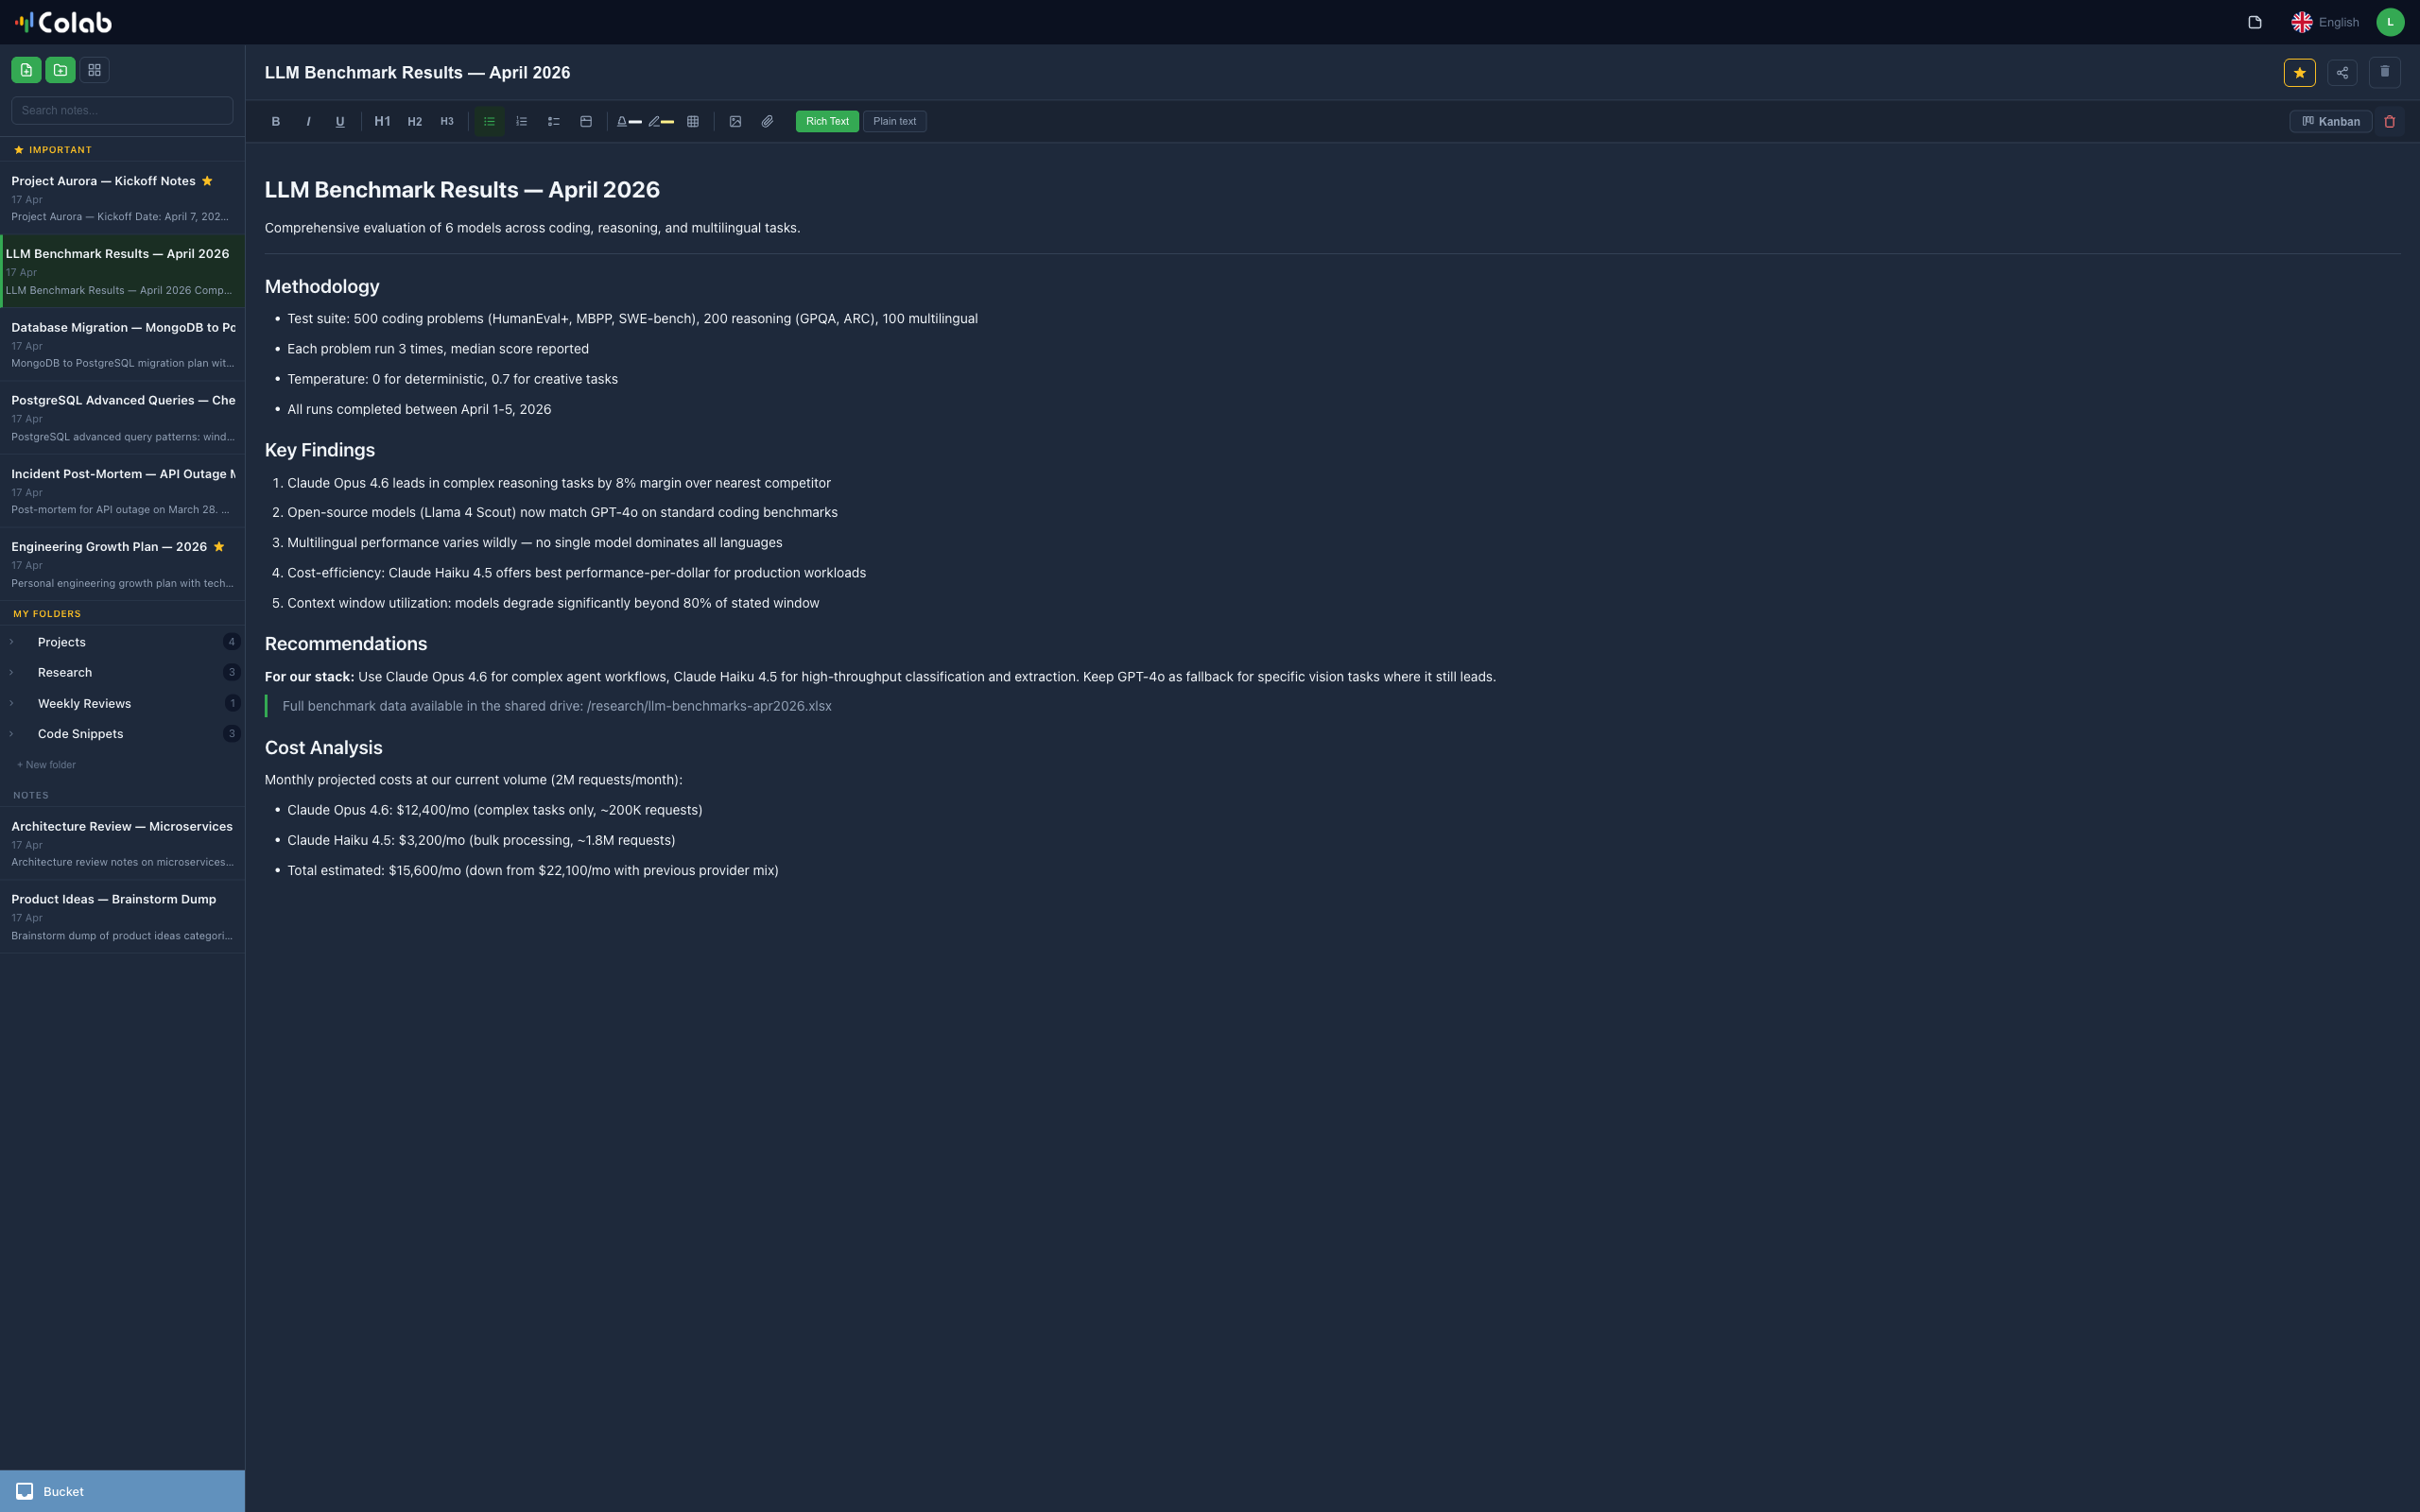Screen dimensions: 2420x1512
Task: Click the star icon on Engineering Growth Plan
Action: tap(219, 546)
